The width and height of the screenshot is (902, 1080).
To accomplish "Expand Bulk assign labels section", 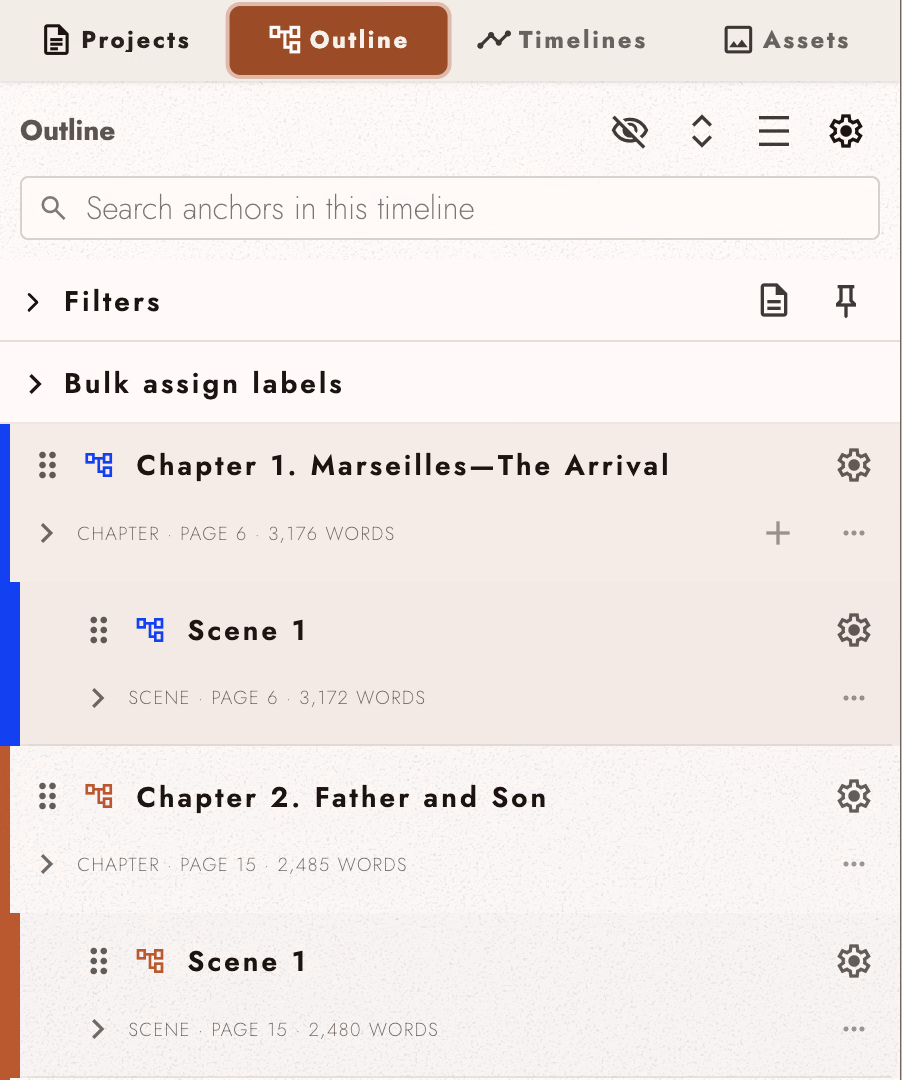I will 35,384.
